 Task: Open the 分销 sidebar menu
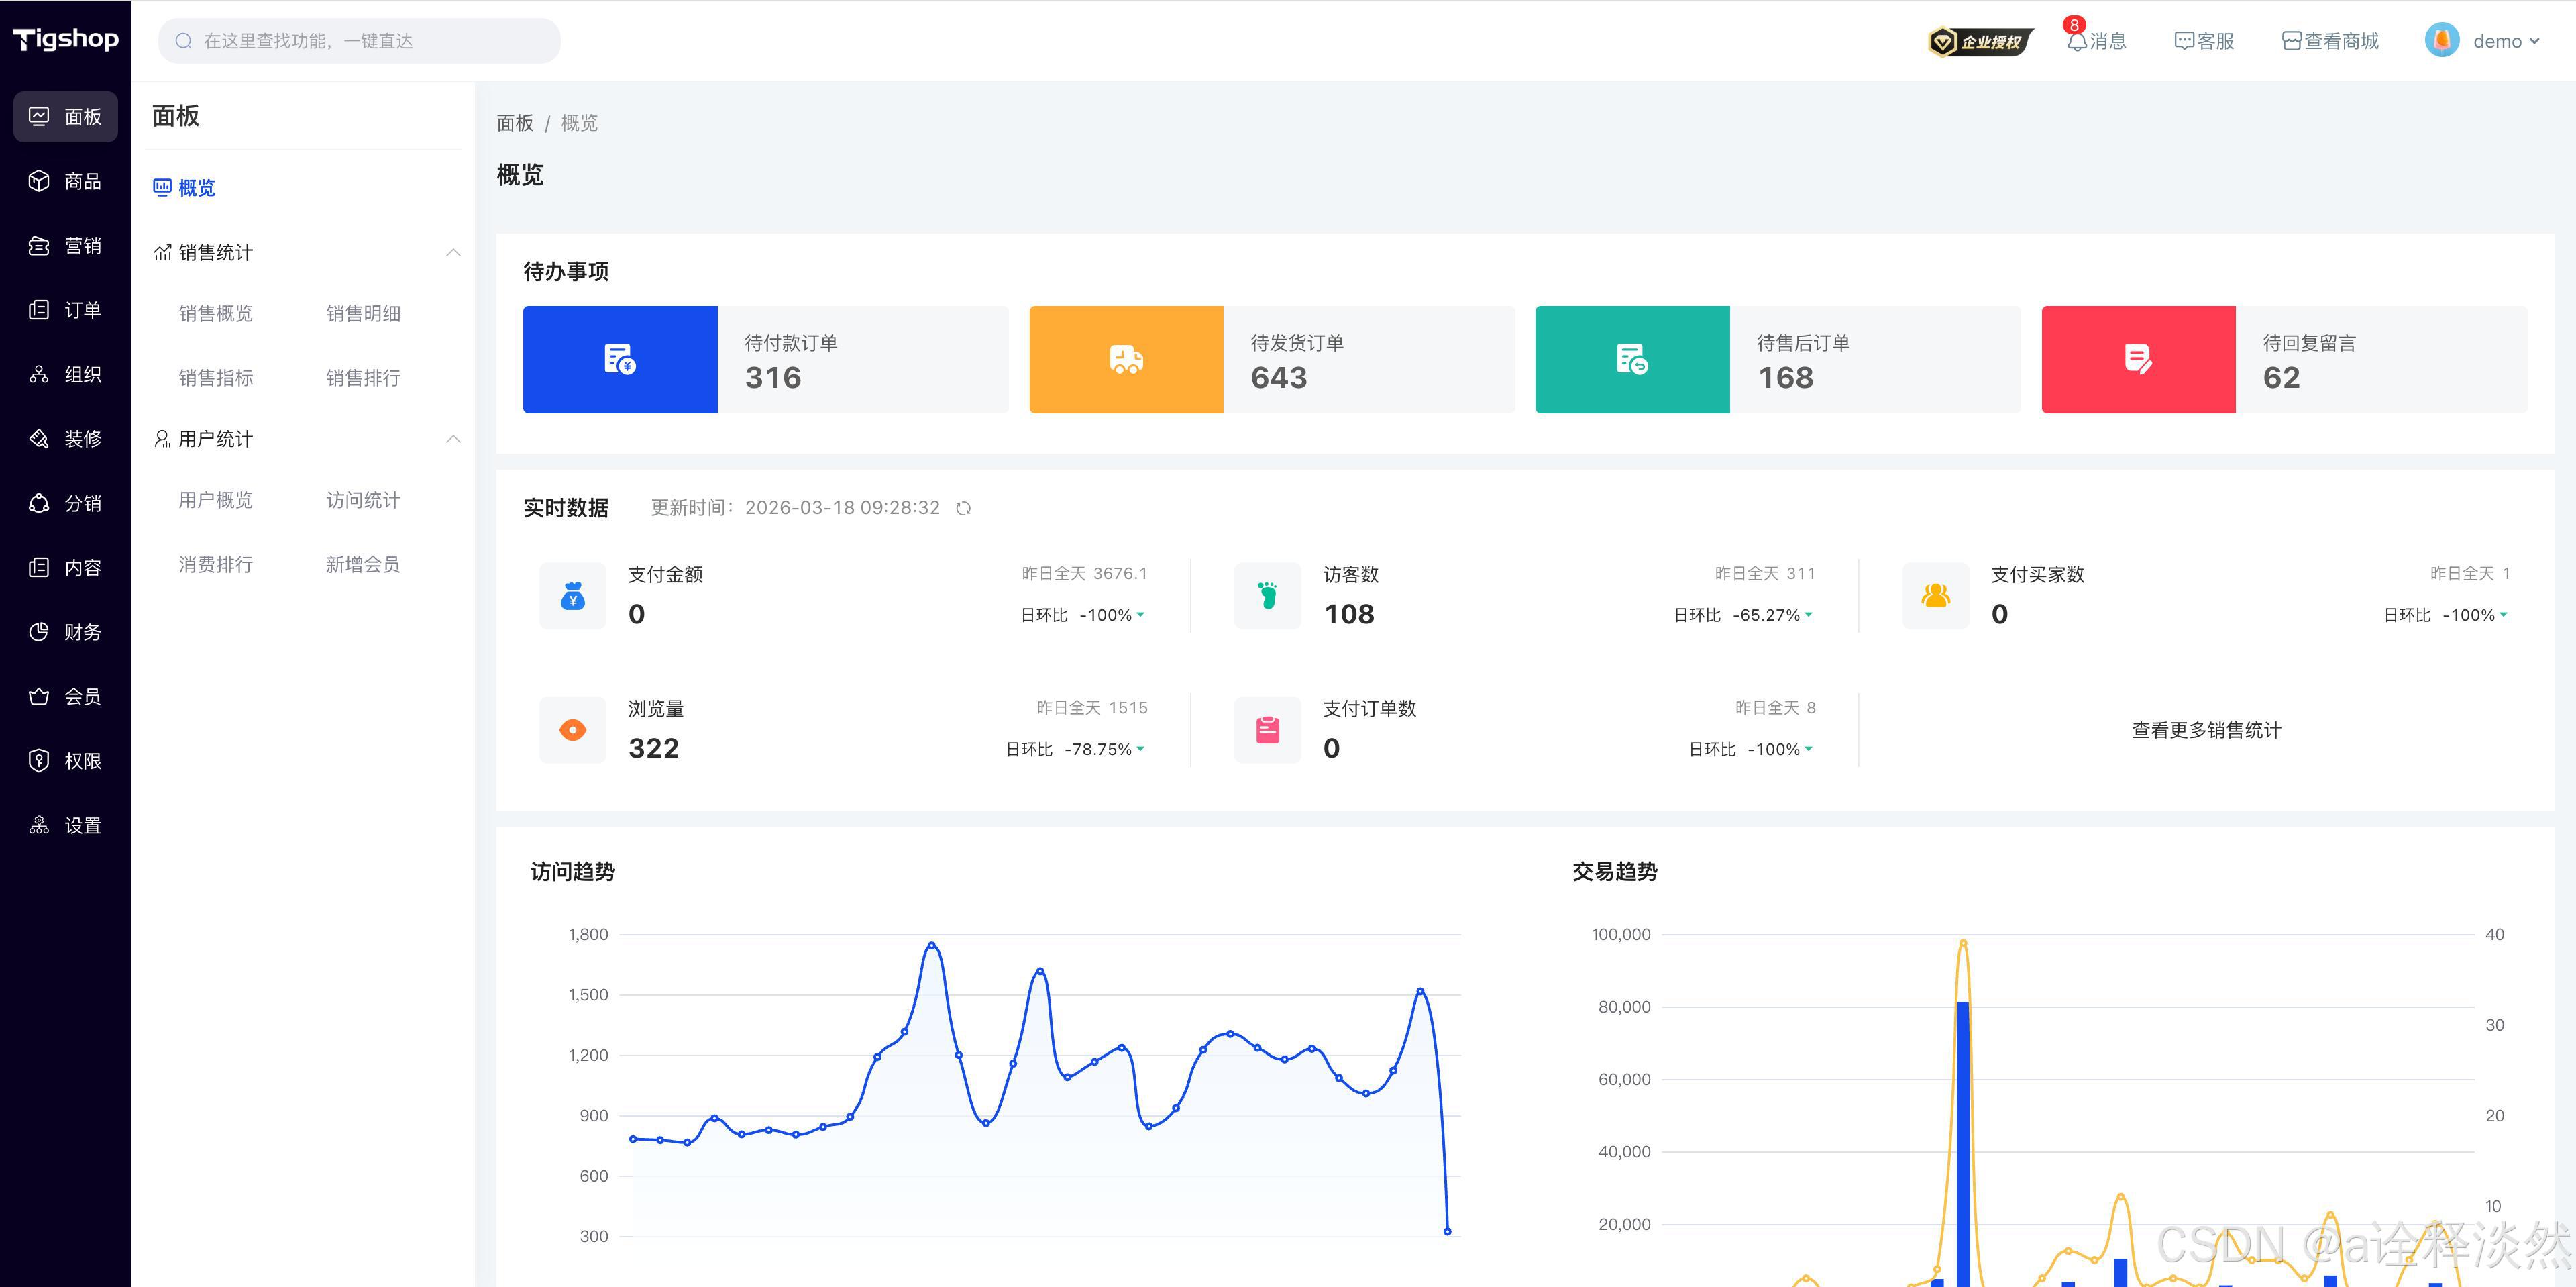coord(65,503)
